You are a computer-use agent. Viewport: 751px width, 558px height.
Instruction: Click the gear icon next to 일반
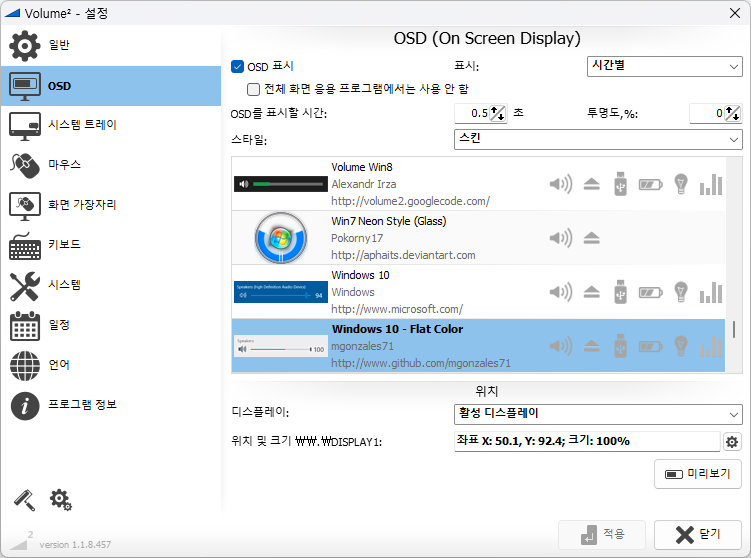click(x=24, y=46)
